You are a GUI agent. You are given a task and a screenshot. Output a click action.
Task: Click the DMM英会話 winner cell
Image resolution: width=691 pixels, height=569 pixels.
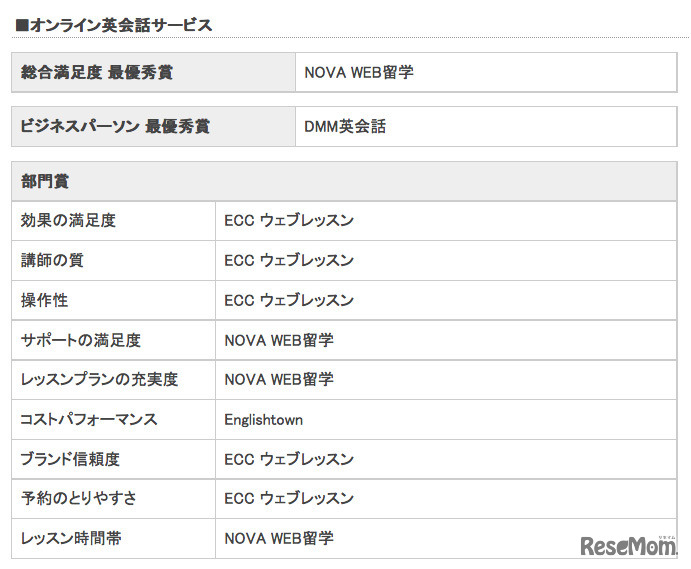click(345, 127)
